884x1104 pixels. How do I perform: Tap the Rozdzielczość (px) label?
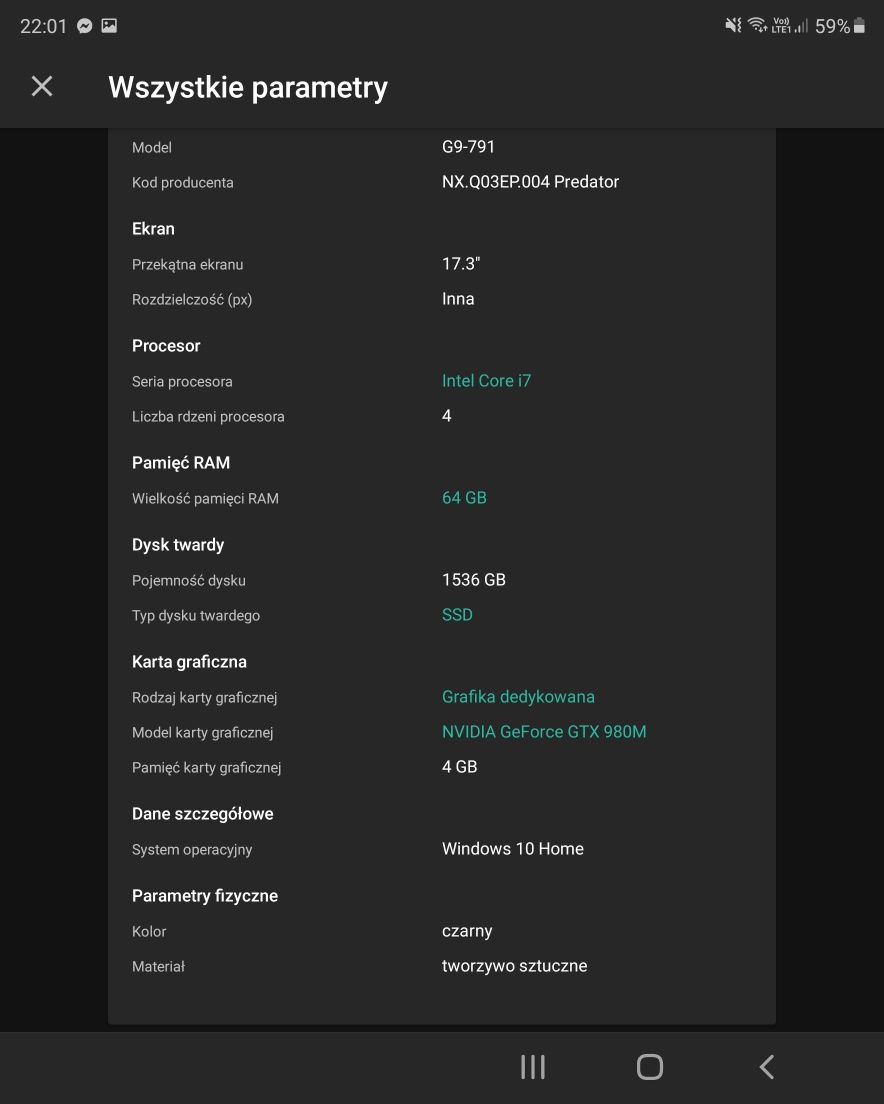pyautogui.click(x=191, y=299)
